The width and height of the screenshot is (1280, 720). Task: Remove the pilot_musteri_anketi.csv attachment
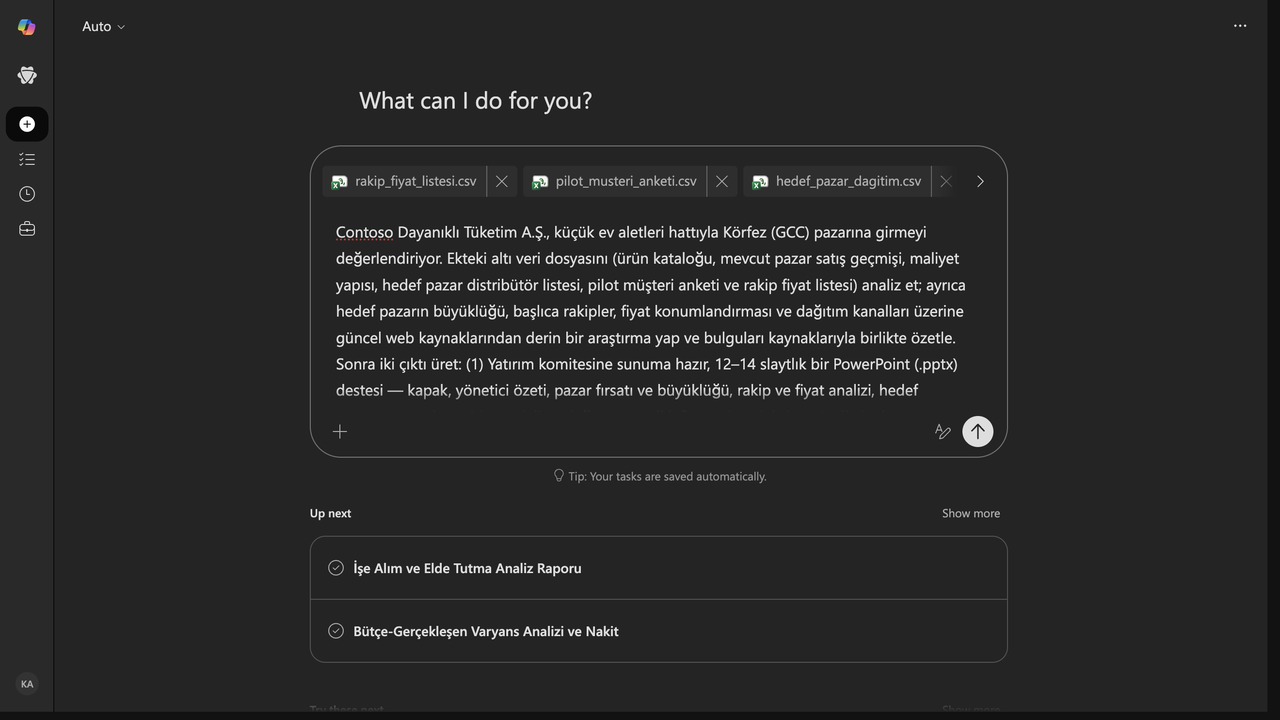coord(722,181)
